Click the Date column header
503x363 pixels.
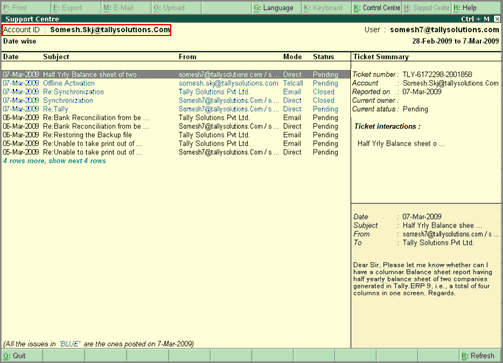(11, 57)
